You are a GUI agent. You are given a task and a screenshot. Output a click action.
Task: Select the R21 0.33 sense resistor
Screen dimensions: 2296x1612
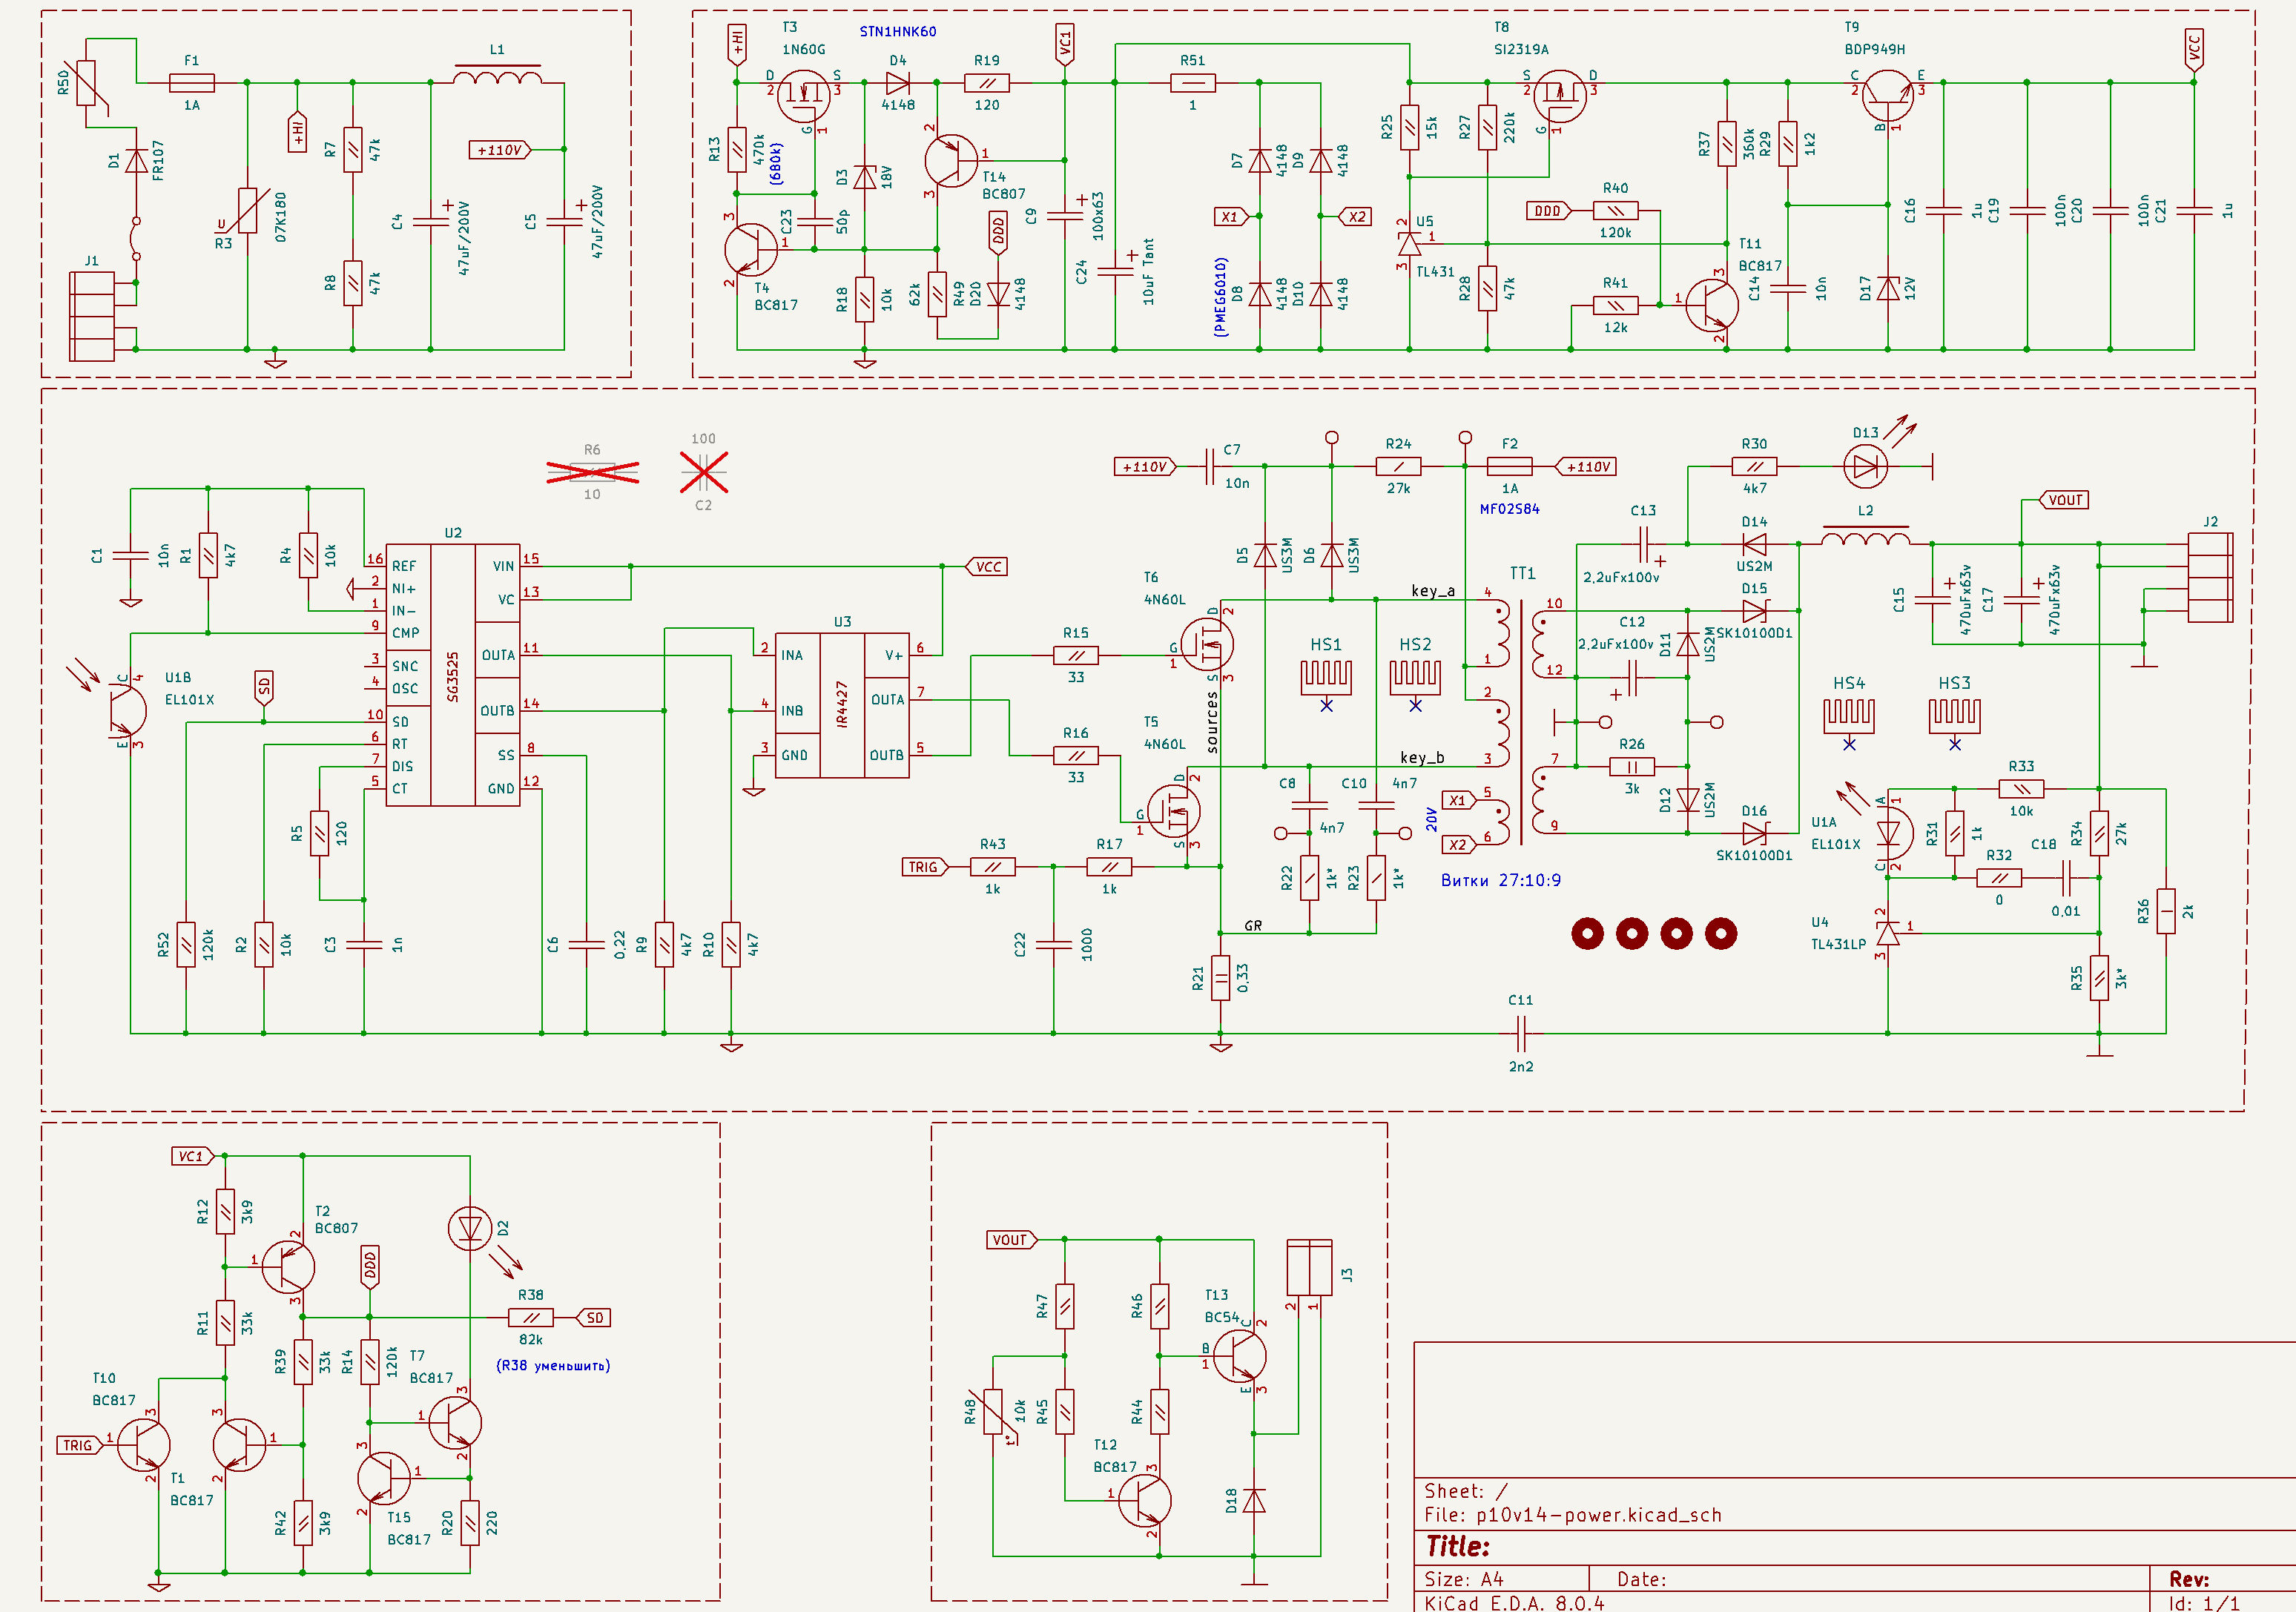[1220, 978]
